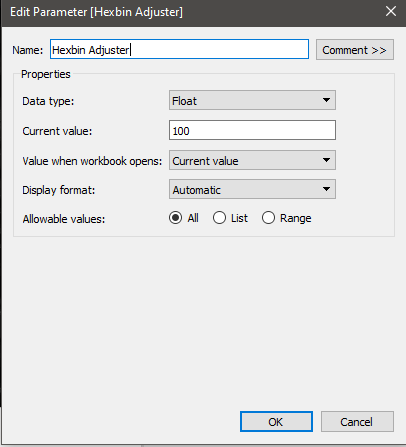Close the Edit Parameter dialog
The image size is (406, 447).
[391, 11]
